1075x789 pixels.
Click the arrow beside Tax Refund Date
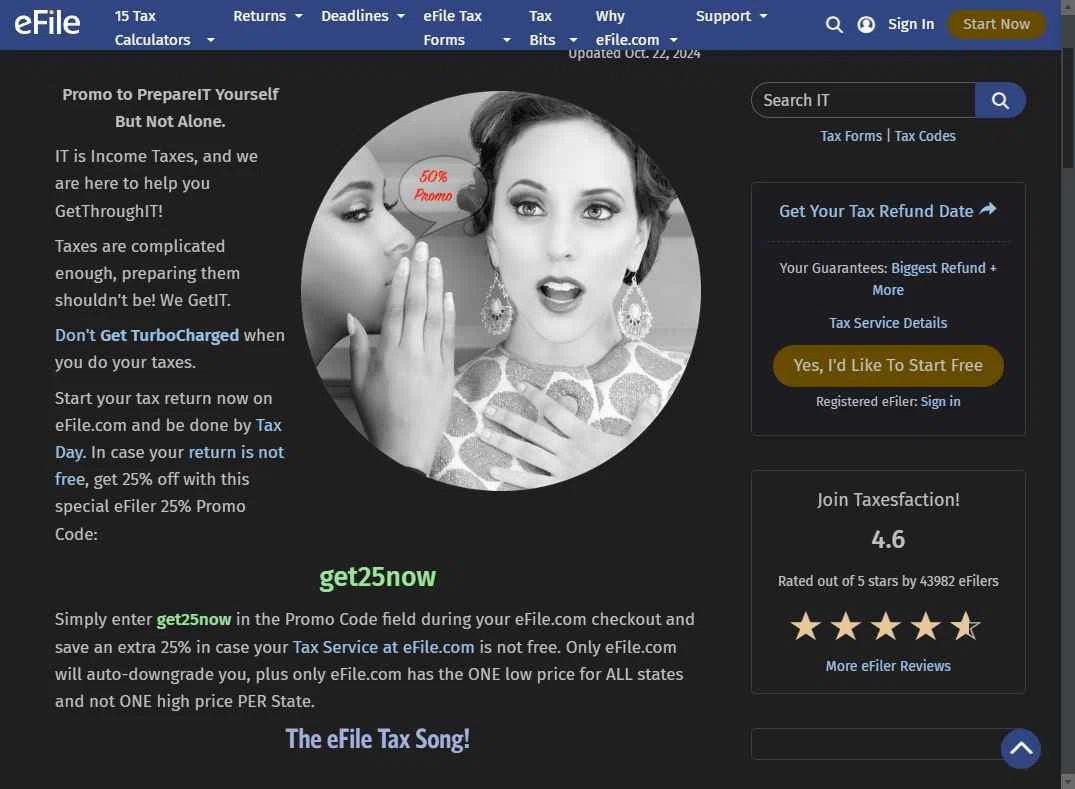[x=988, y=209]
